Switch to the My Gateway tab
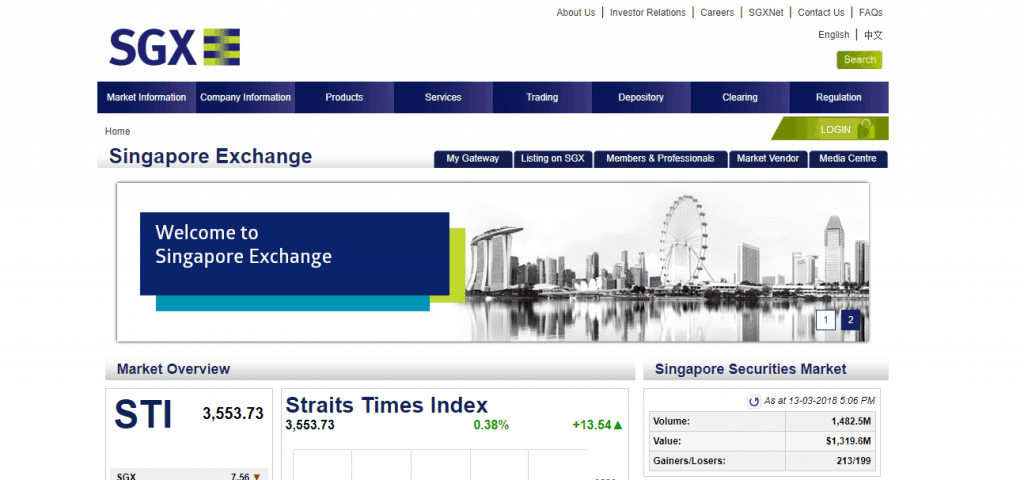Image resolution: width=1024 pixels, height=480 pixels. 473,159
